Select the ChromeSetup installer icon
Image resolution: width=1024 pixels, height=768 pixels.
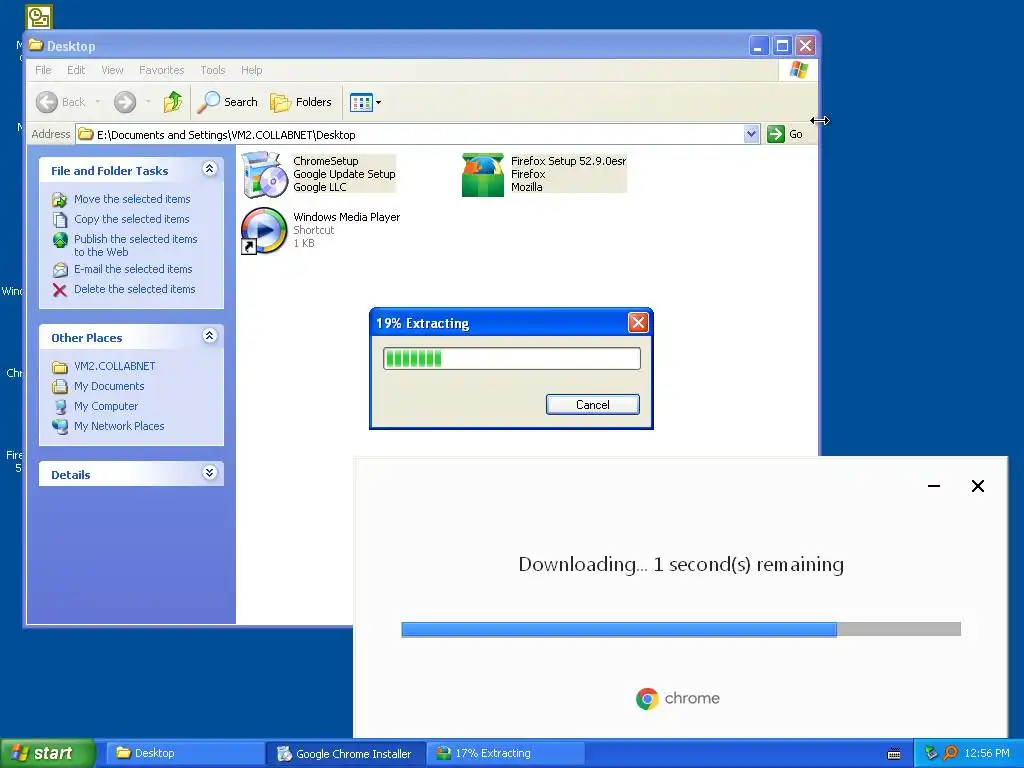264,174
